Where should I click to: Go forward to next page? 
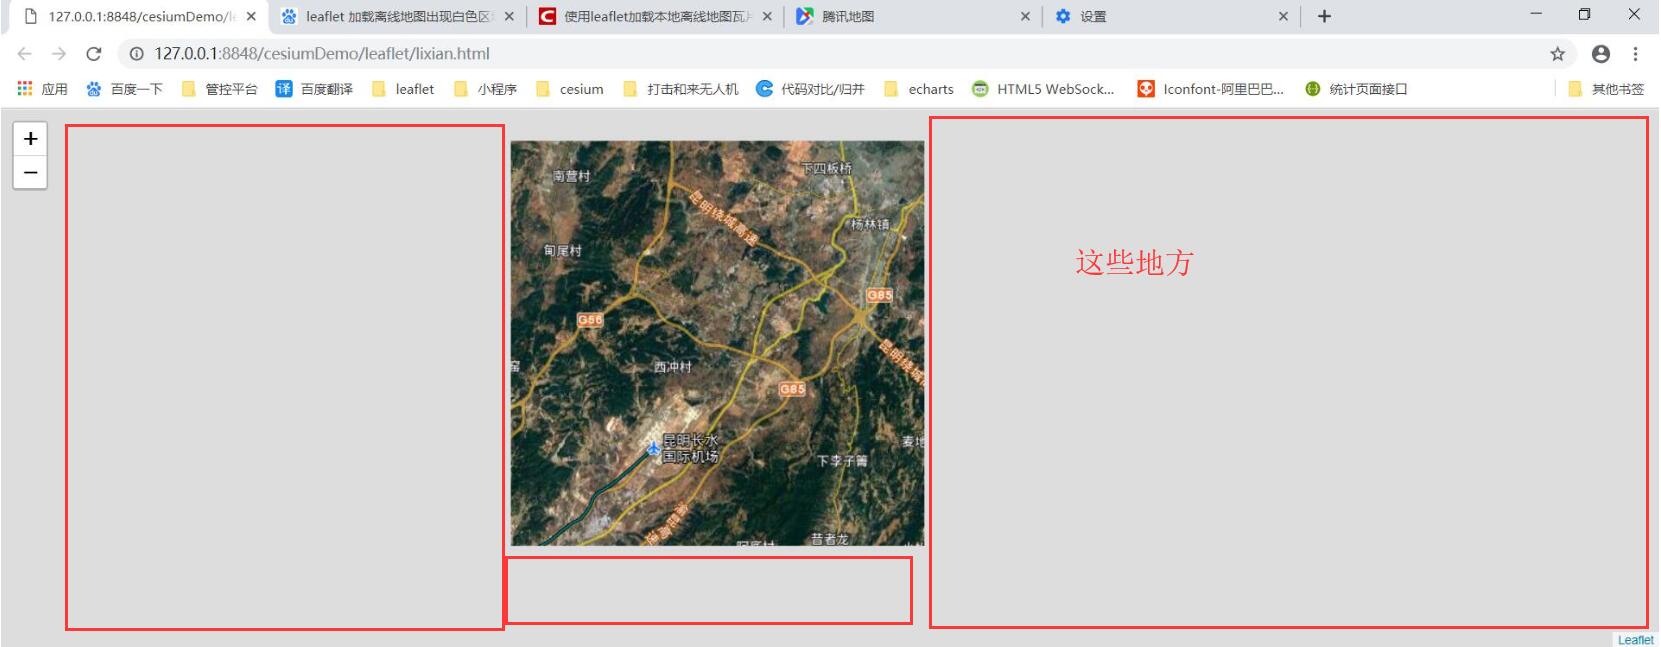pos(59,54)
